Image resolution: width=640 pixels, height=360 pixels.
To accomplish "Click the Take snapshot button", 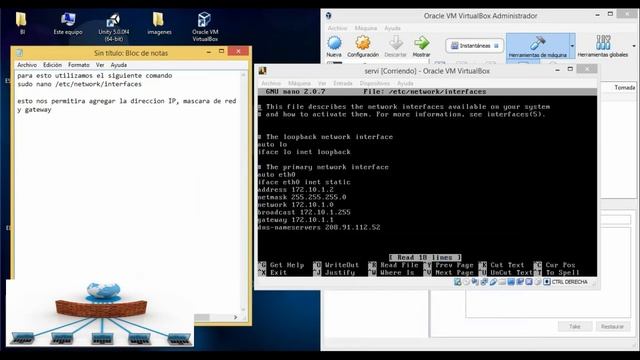I will [x=574, y=326].
